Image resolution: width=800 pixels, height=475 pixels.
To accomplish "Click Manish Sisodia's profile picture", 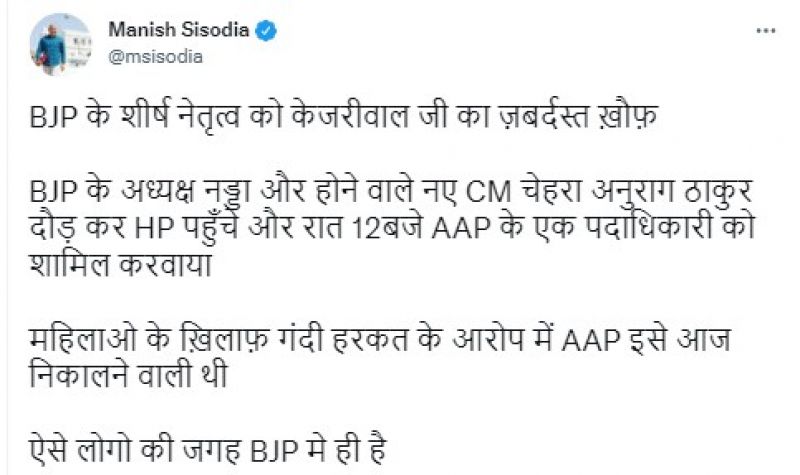I will coord(62,41).
